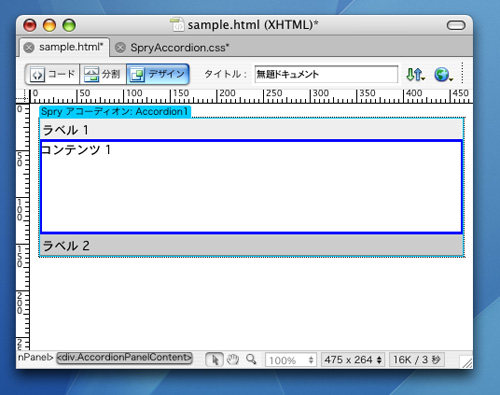Close the sample.html tab
Viewport: 500px width, 395px height.
(x=29, y=48)
